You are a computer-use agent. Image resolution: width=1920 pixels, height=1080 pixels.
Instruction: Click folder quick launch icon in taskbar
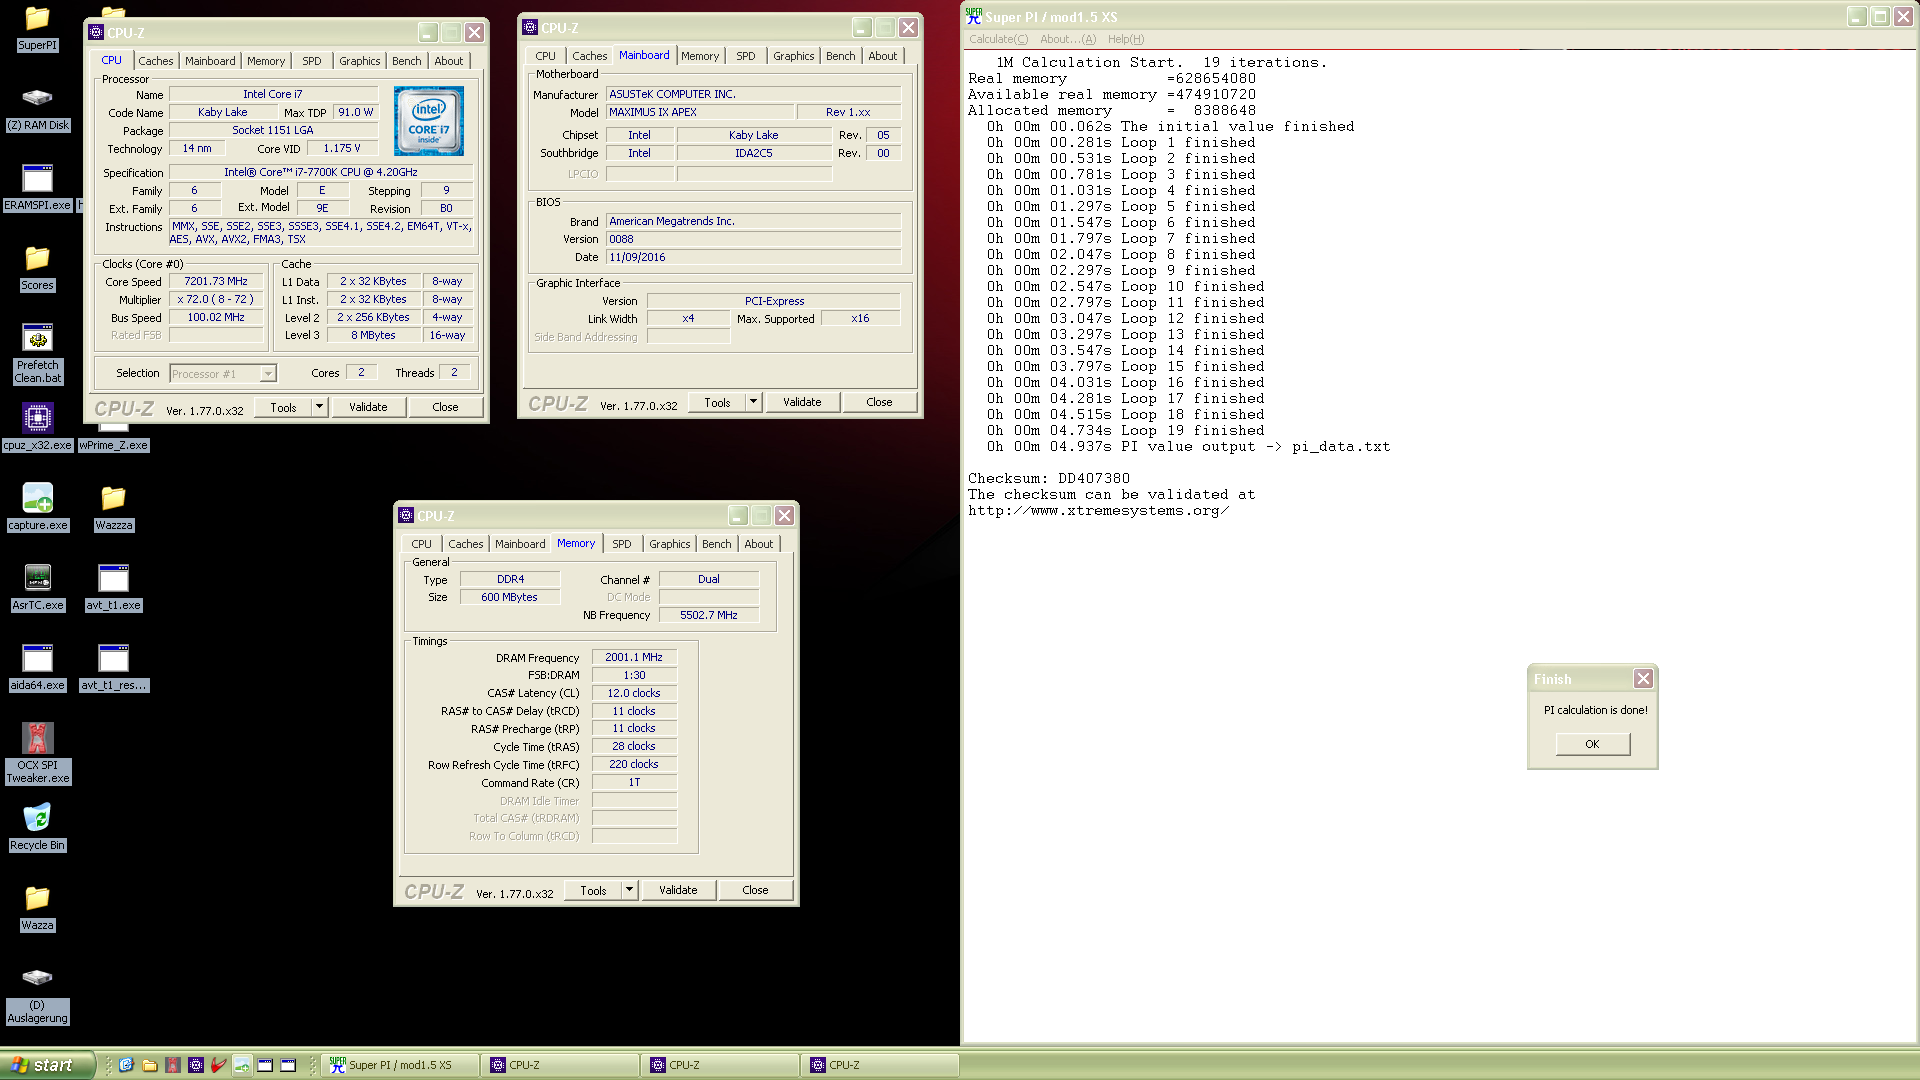click(x=149, y=1065)
